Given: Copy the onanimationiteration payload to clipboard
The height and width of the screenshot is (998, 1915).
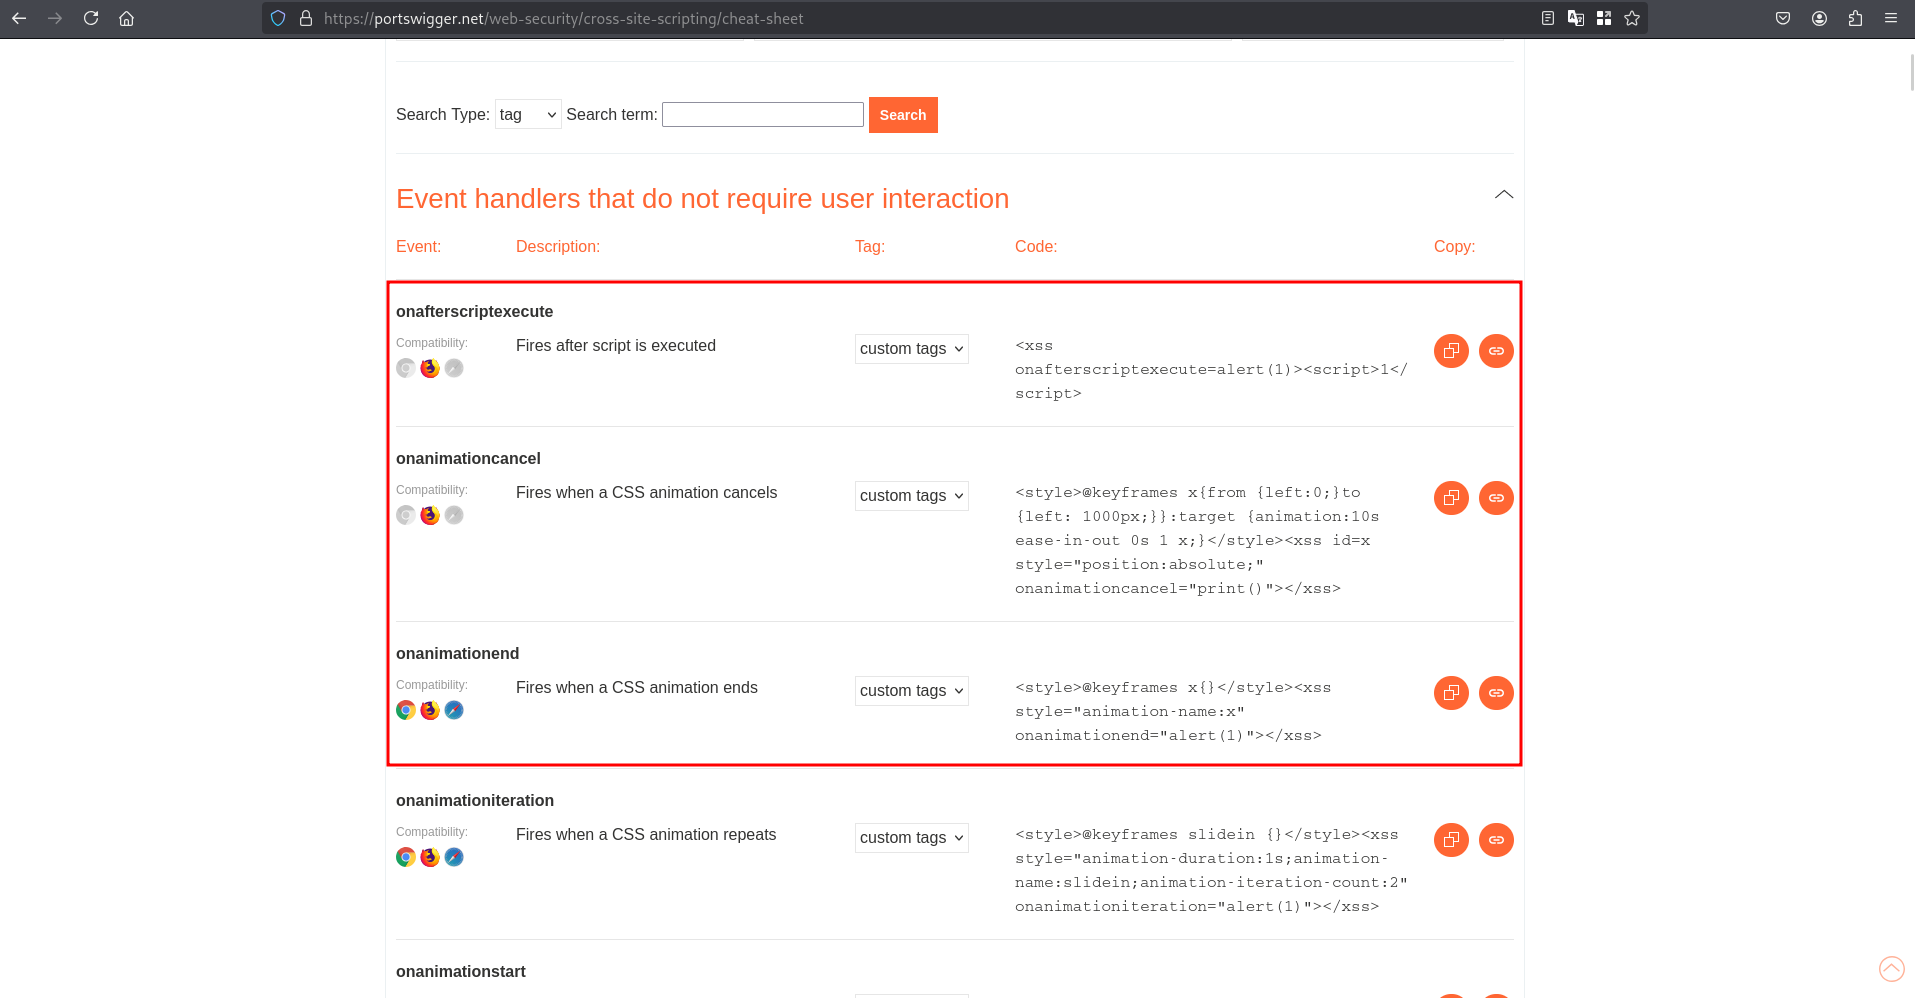Looking at the screenshot, I should click(1451, 840).
